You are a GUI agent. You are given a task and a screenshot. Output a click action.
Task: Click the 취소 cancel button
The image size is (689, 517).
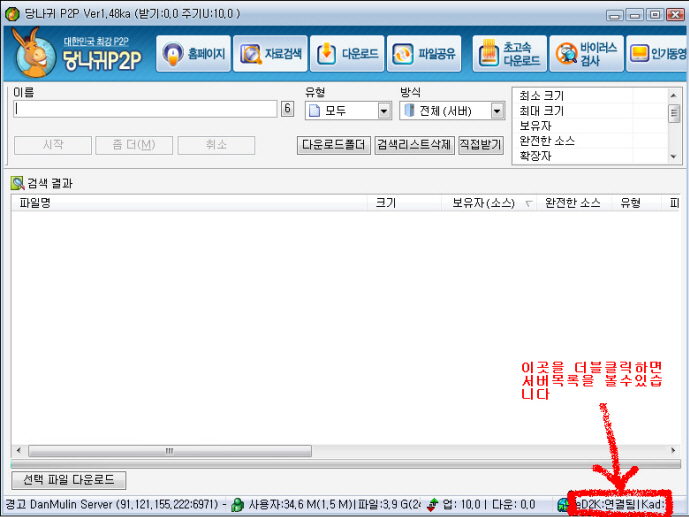coord(216,145)
